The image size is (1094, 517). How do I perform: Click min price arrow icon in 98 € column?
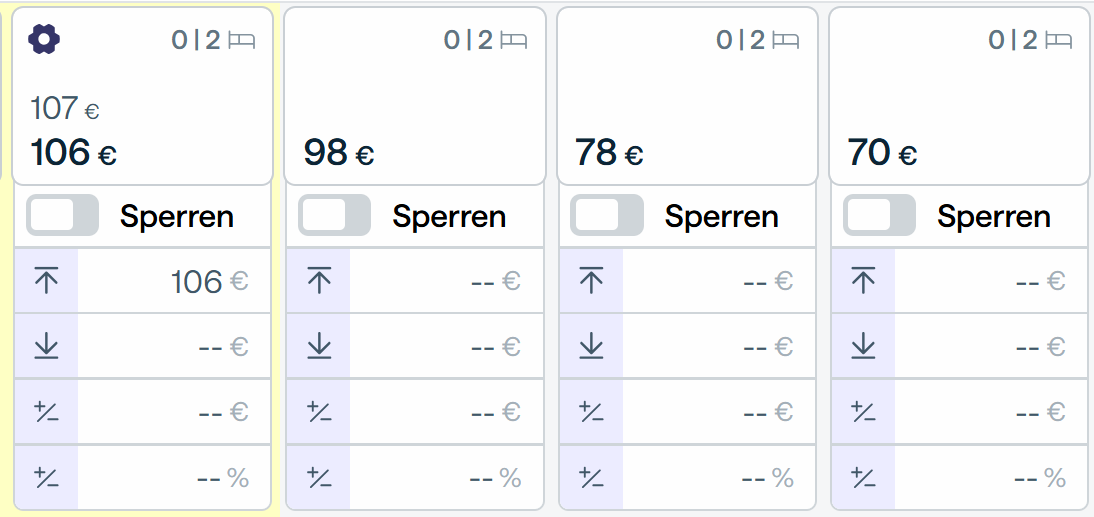click(319, 345)
